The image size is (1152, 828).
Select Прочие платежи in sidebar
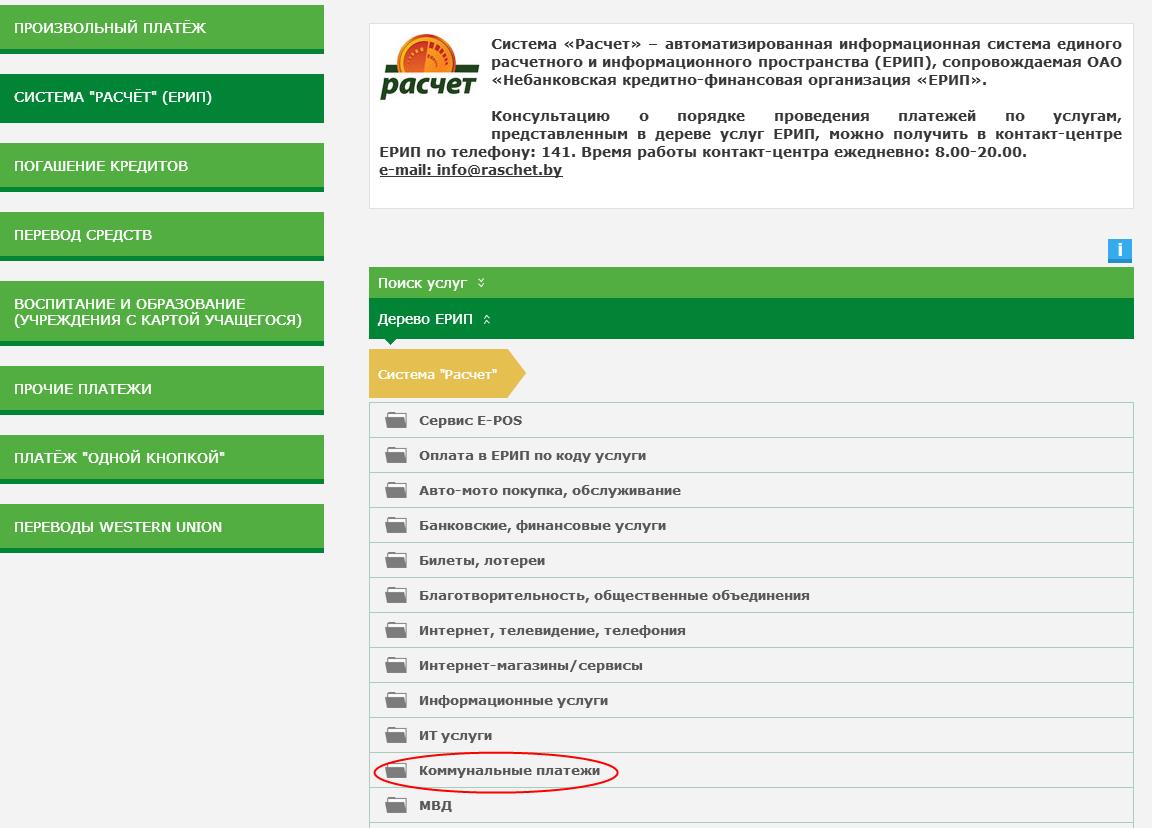tap(162, 390)
